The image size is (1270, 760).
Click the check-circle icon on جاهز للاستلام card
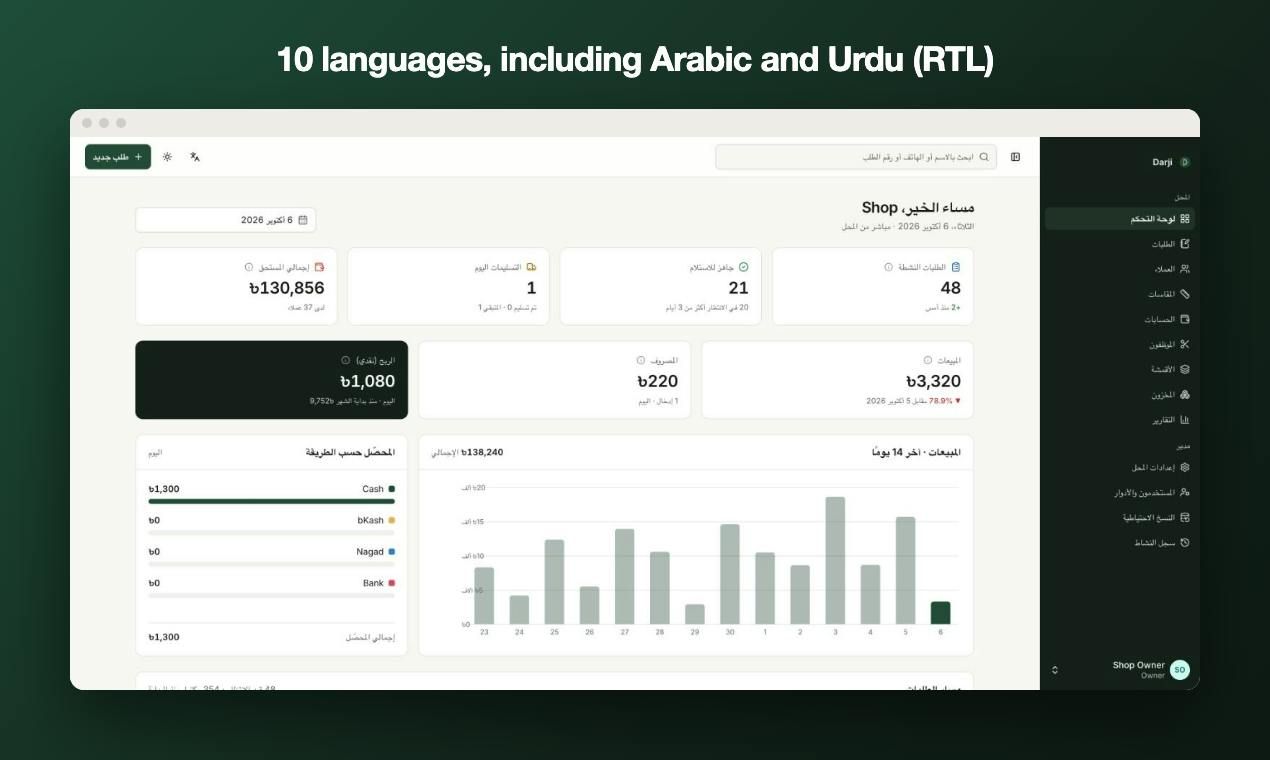(x=743, y=267)
